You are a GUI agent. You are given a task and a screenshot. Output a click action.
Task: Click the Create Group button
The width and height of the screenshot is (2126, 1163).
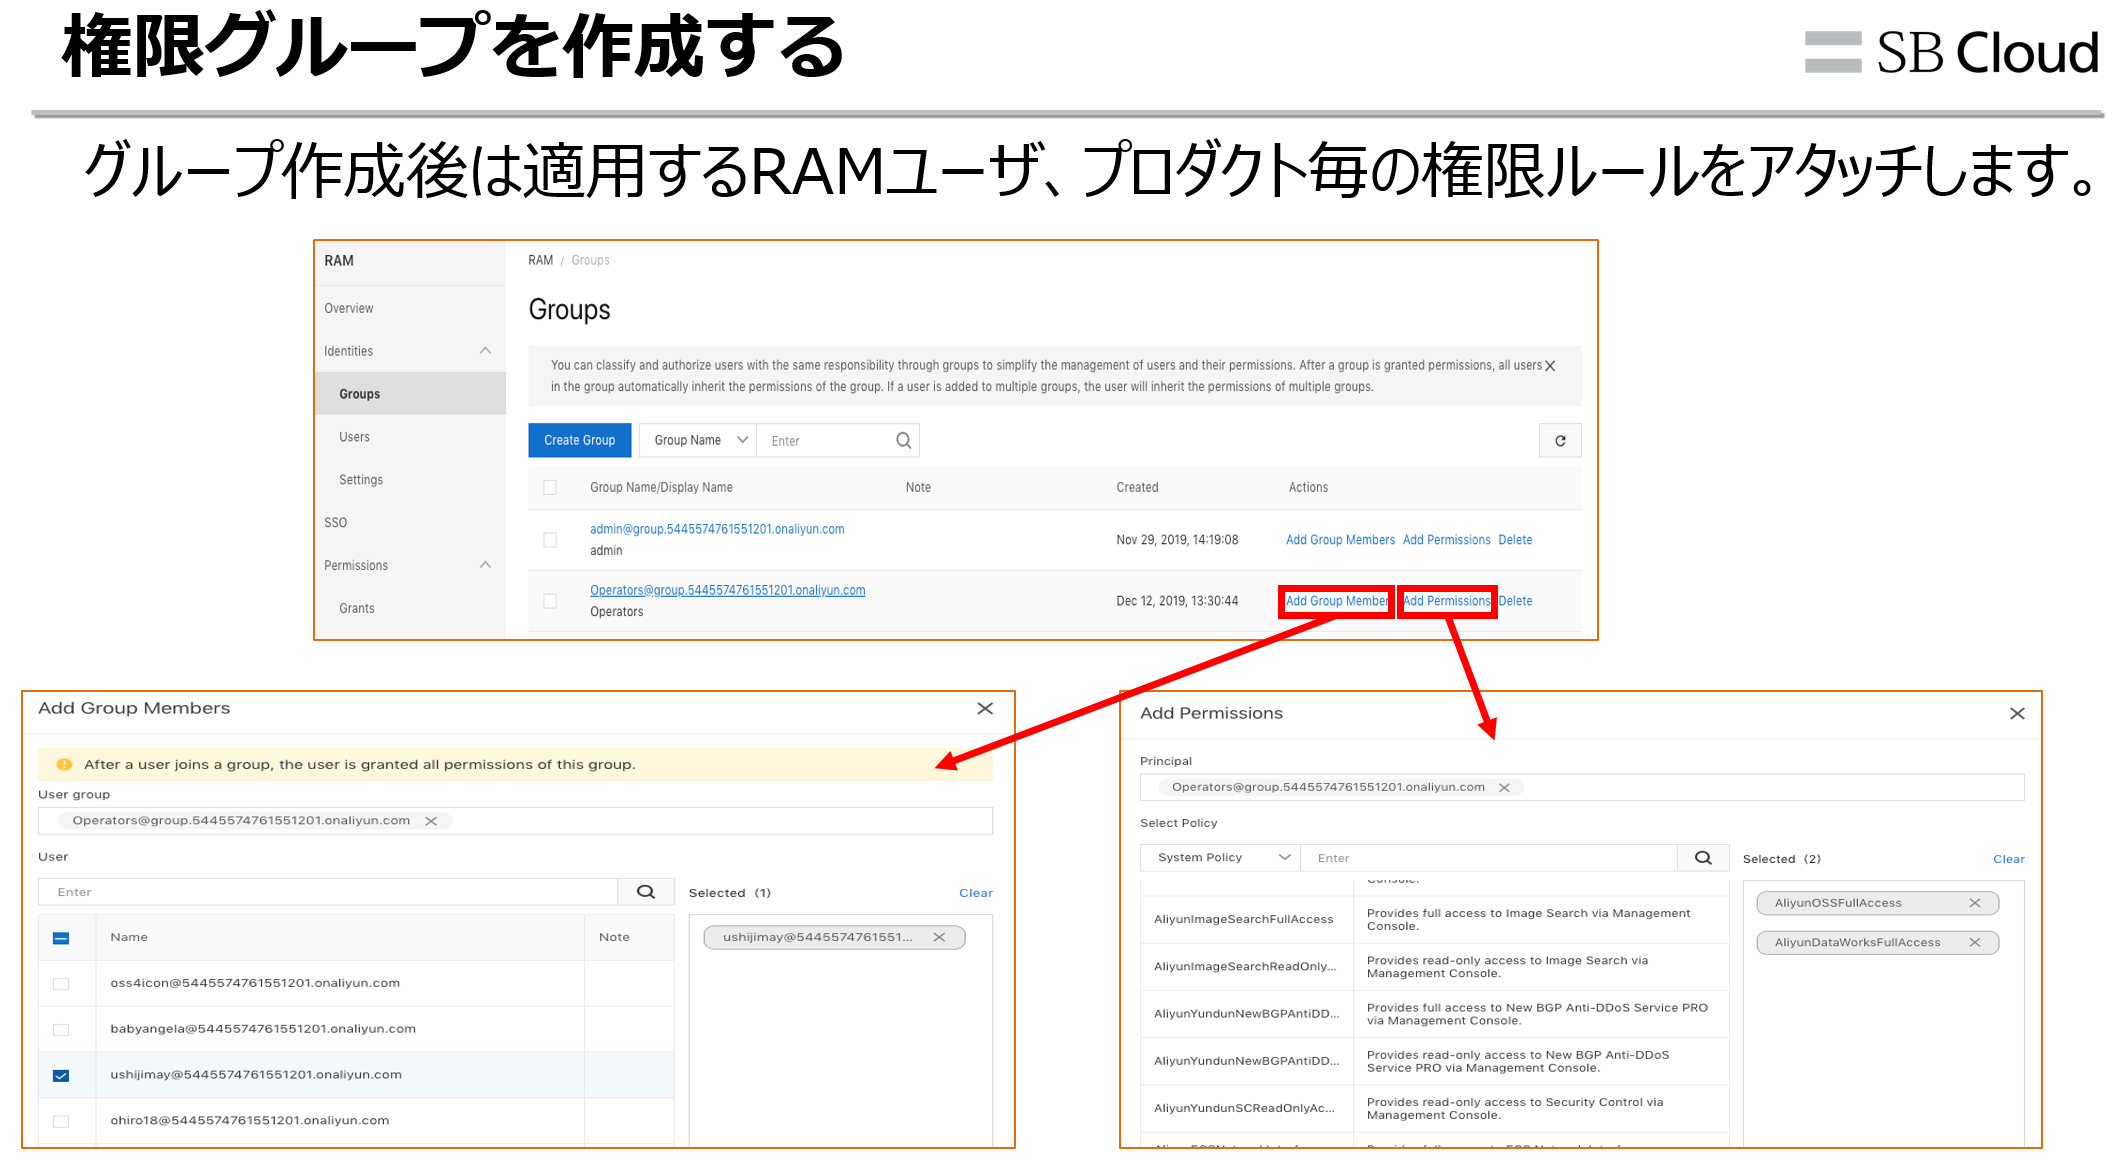point(579,441)
